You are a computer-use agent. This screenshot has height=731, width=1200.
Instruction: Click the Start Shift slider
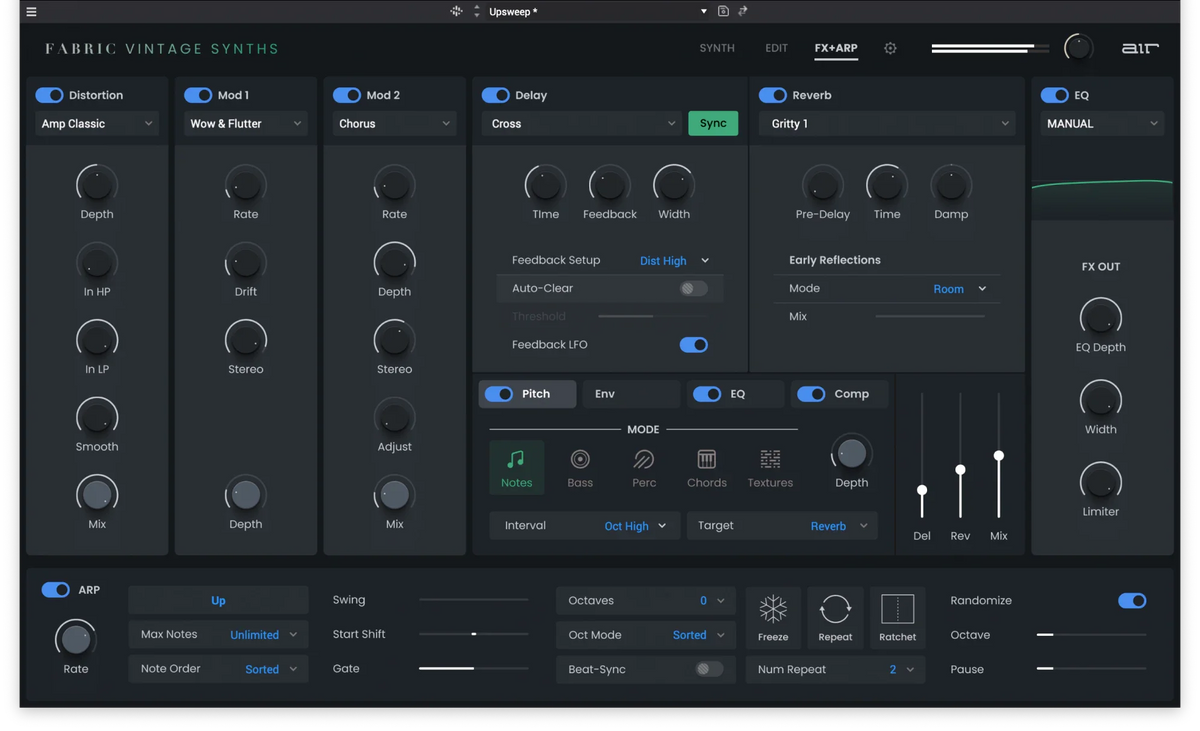[473, 634]
